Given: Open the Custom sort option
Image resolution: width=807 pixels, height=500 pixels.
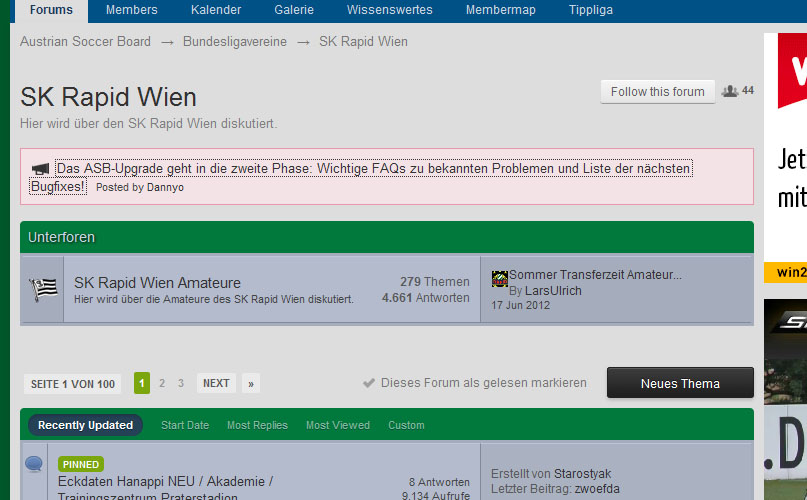Looking at the screenshot, I should click(x=406, y=425).
